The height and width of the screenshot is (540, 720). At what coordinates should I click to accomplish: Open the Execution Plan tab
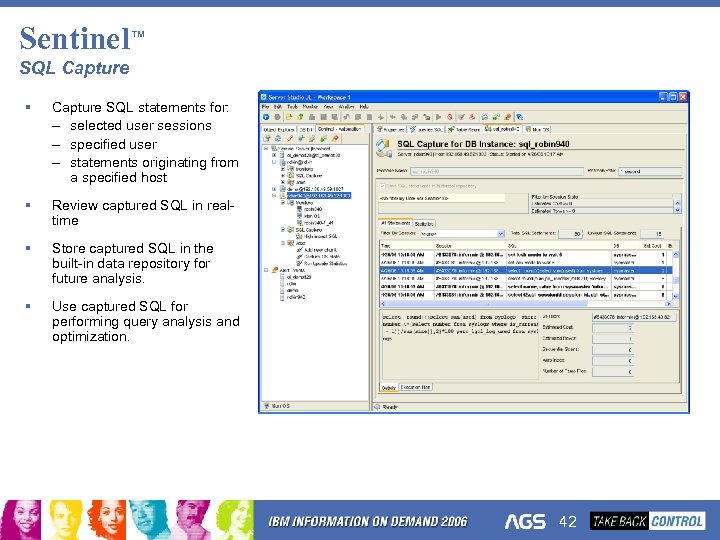pos(416,387)
